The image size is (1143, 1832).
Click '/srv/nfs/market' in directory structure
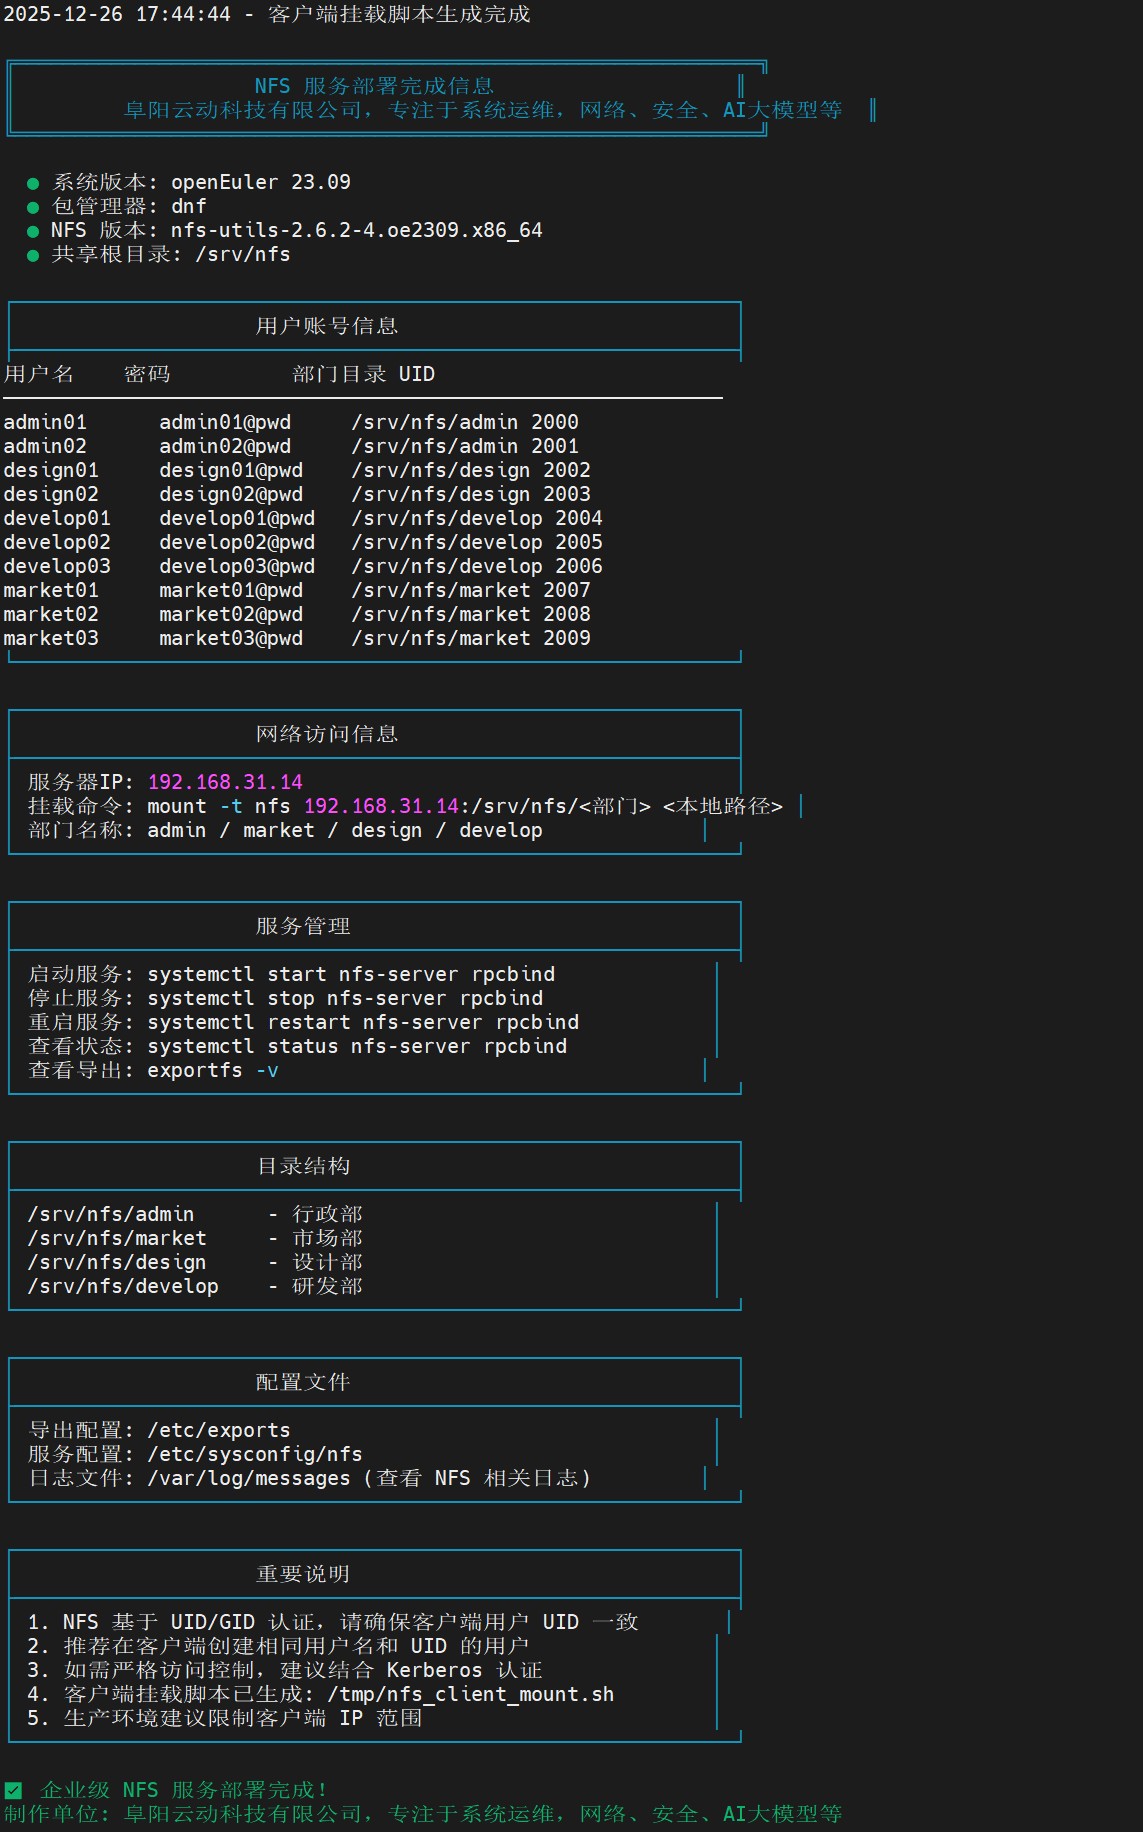click(x=117, y=1238)
